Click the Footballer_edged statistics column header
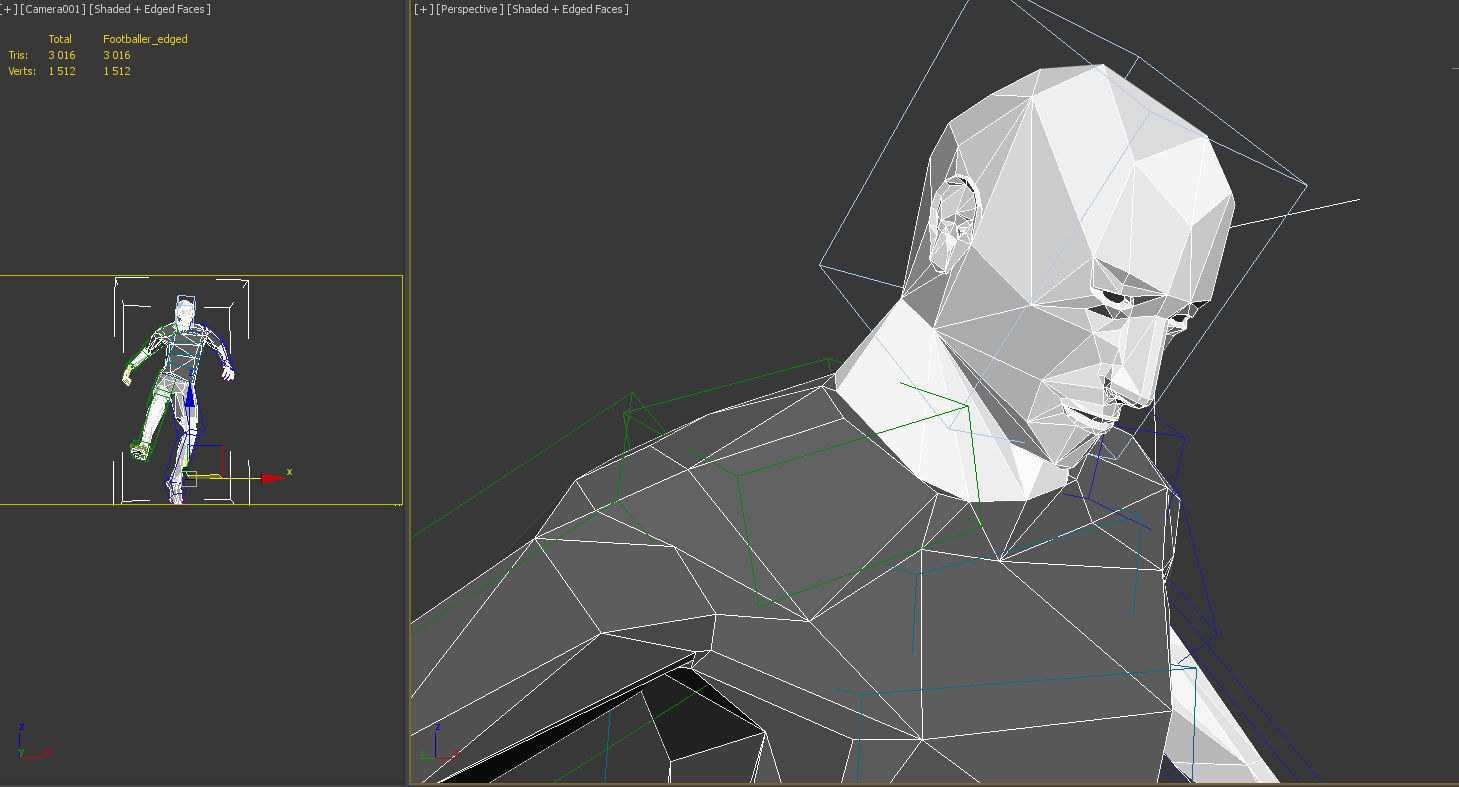The image size is (1459, 787). pos(145,39)
